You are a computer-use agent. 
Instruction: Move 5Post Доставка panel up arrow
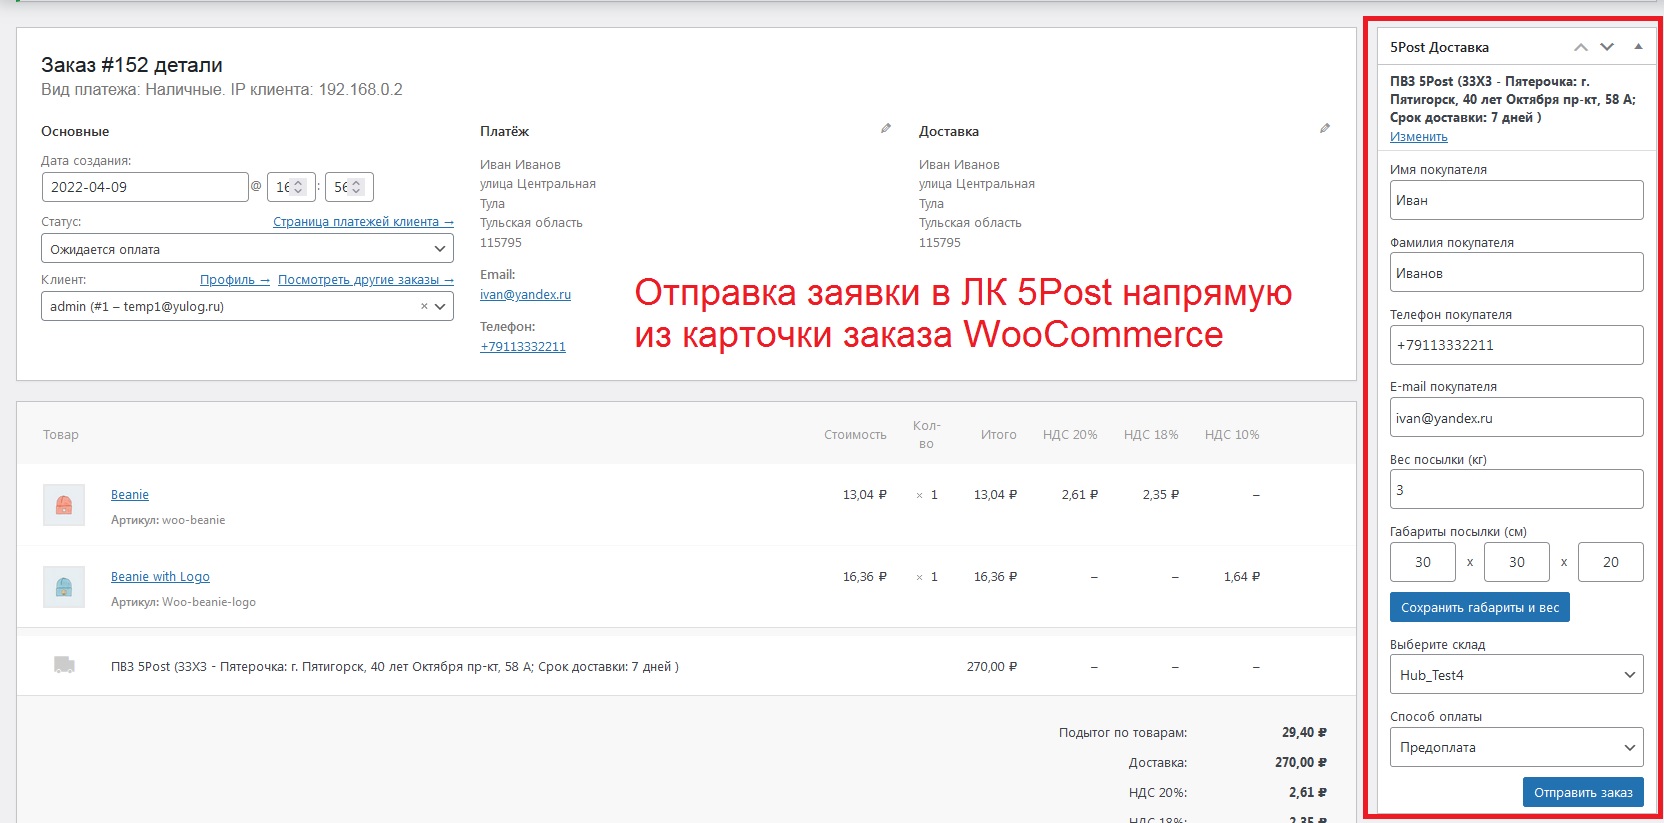(1580, 47)
